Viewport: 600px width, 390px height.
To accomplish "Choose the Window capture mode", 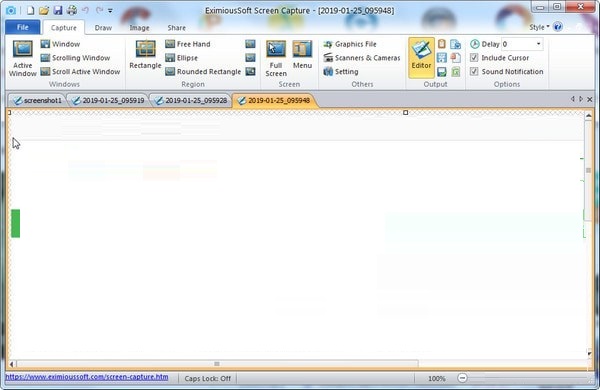I will point(61,44).
